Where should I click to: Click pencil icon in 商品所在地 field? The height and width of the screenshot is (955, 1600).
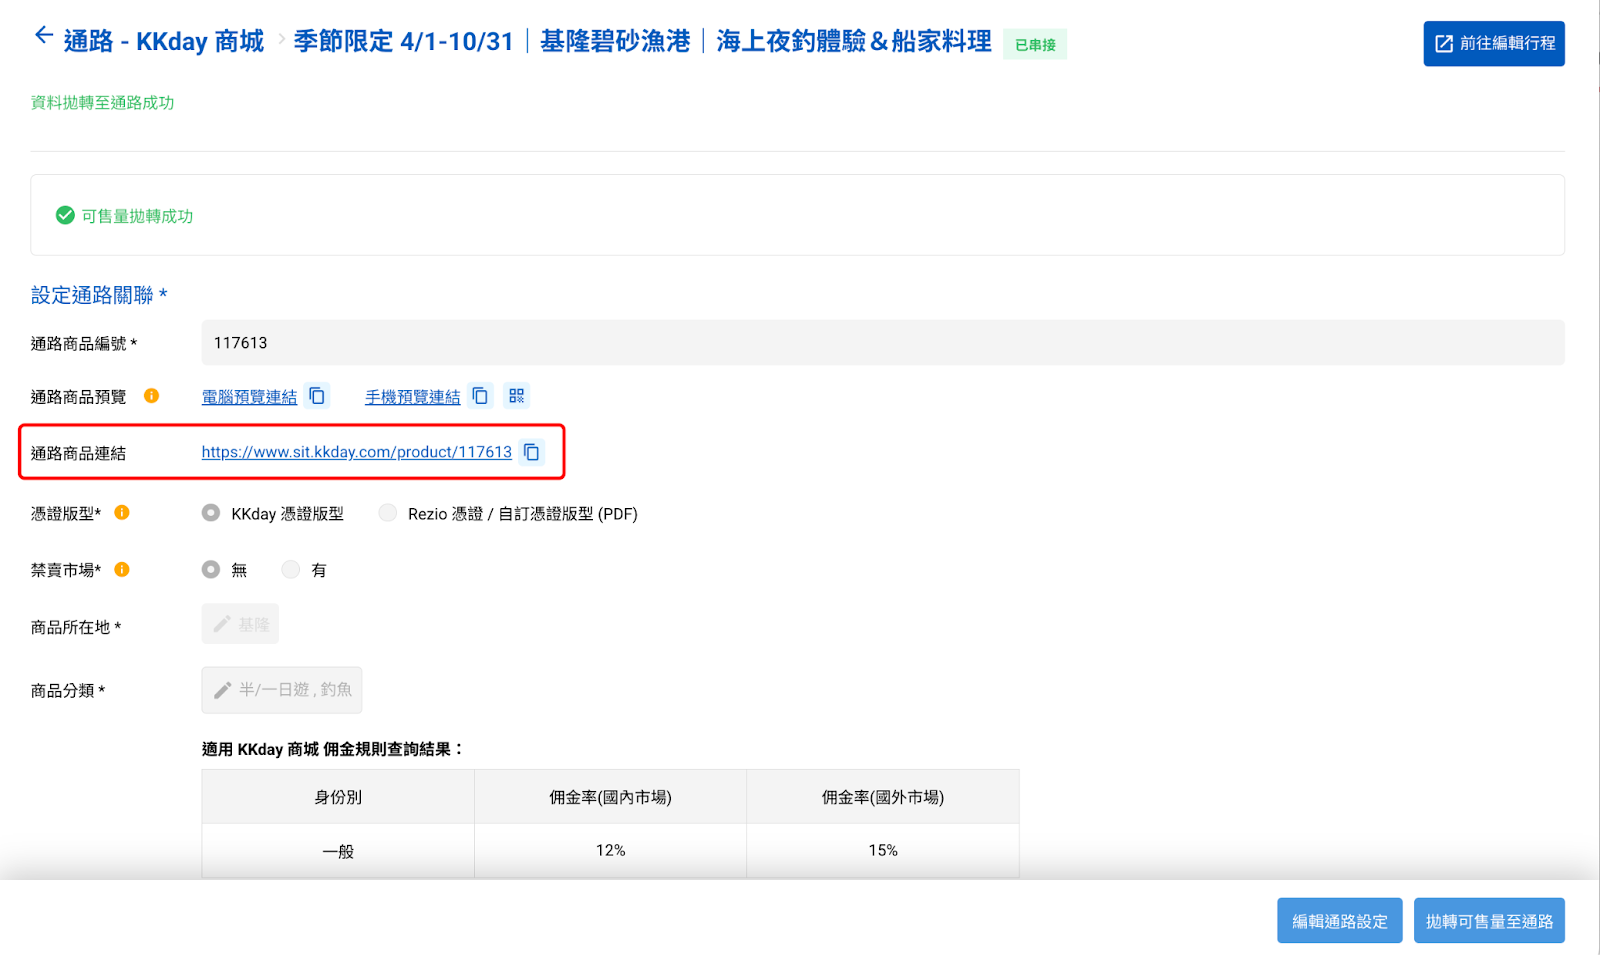click(x=222, y=624)
